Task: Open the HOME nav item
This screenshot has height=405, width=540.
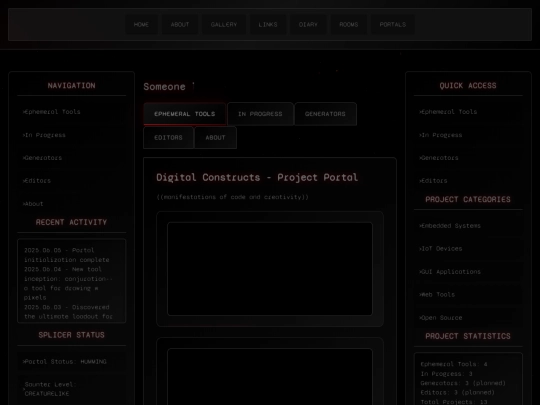Action: (141, 24)
